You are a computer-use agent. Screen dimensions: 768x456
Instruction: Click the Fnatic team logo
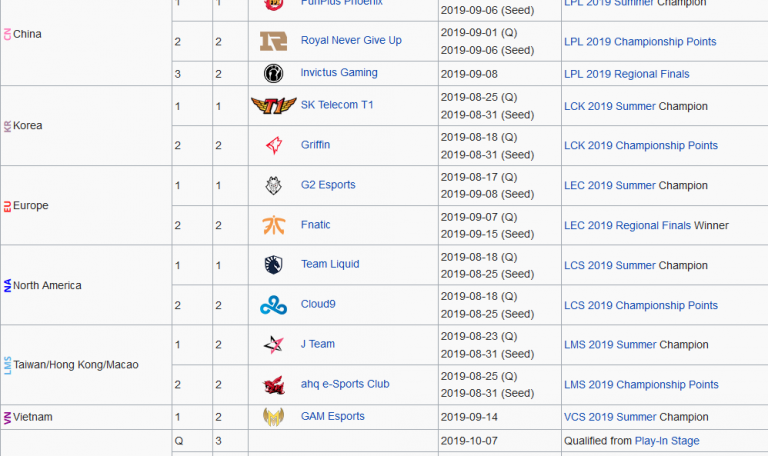(x=273, y=225)
